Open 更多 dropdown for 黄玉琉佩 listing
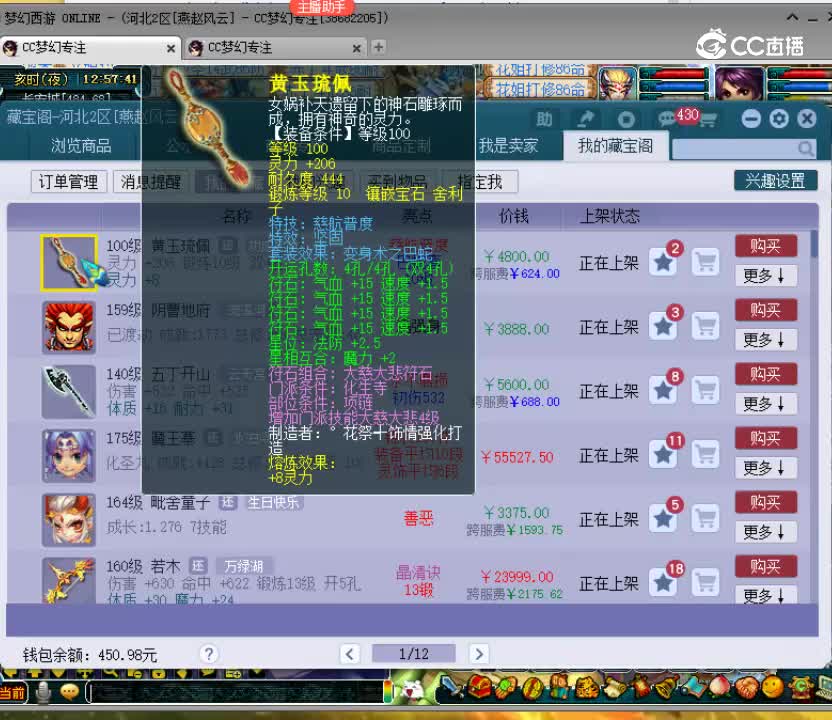Image resolution: width=832 pixels, height=720 pixels. coord(766,275)
